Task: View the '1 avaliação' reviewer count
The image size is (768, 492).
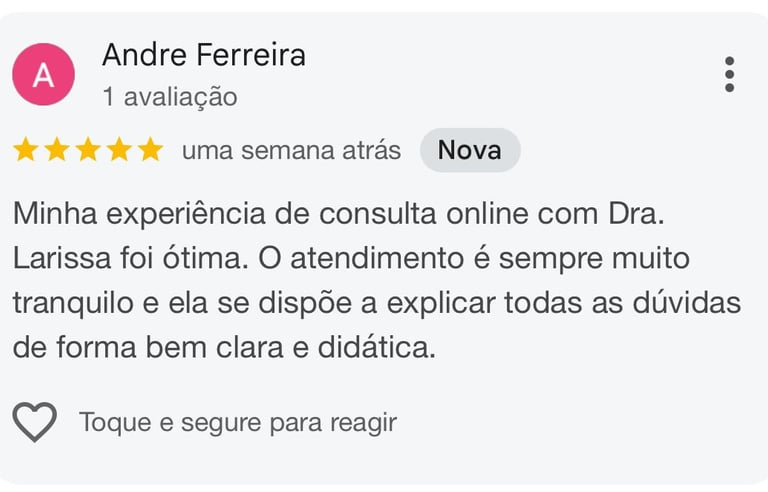Action: click(x=170, y=97)
